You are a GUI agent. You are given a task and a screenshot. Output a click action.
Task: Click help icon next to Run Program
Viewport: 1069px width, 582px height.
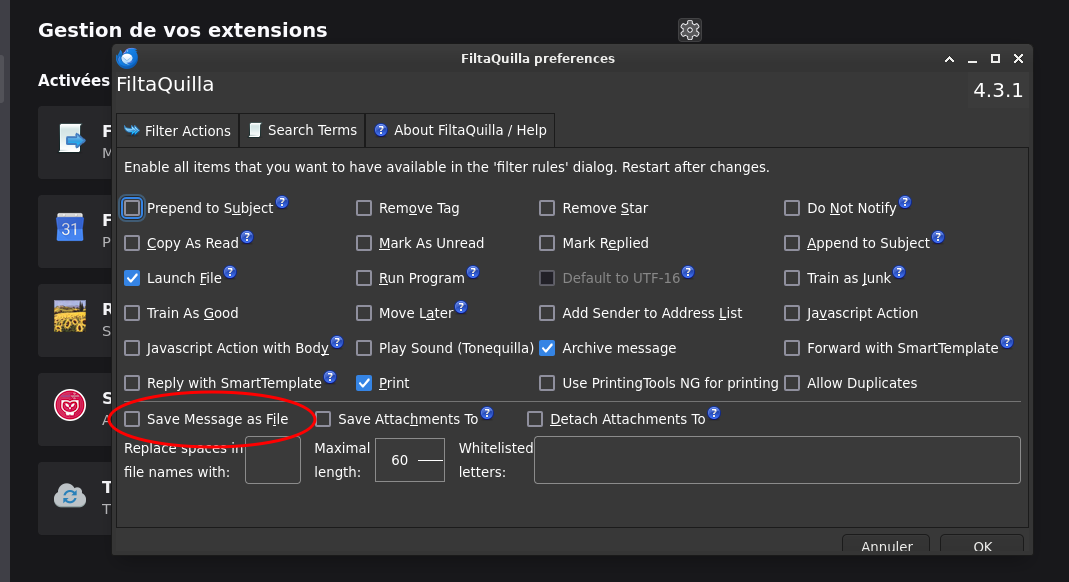click(x=473, y=272)
